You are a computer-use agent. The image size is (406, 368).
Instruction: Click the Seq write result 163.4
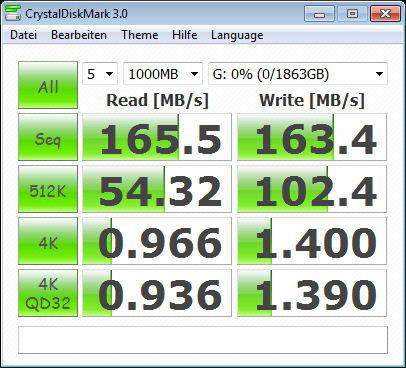click(312, 137)
